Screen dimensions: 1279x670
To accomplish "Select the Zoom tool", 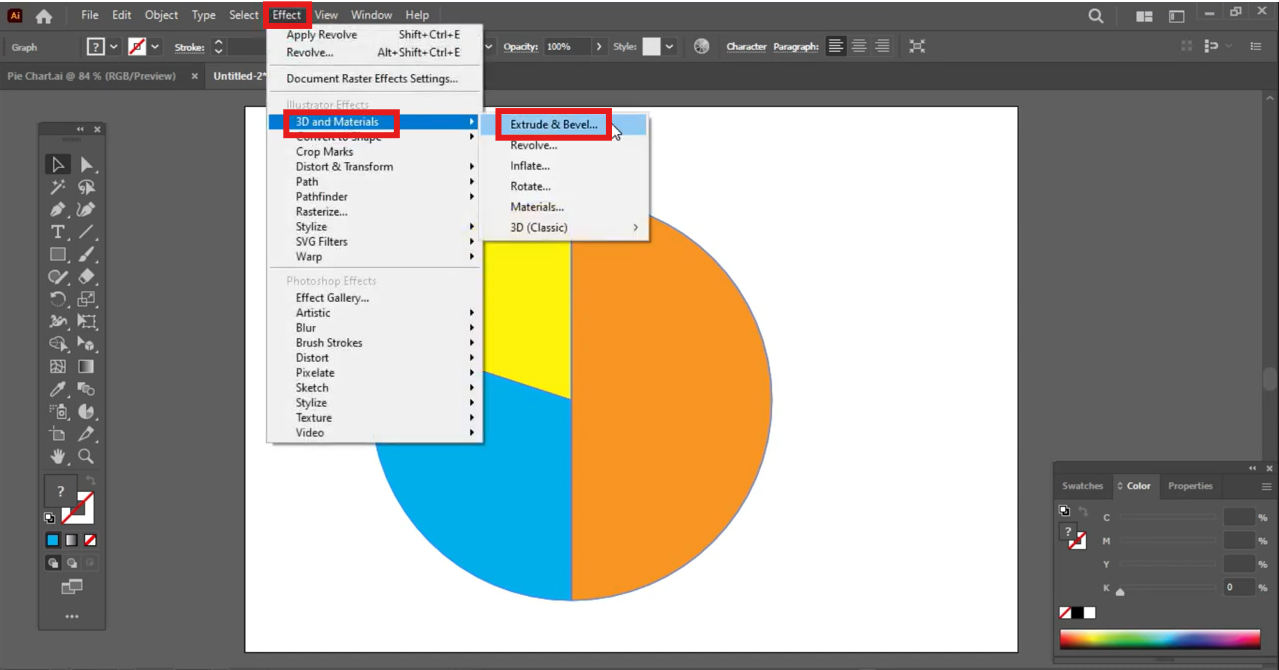I will tap(87, 456).
